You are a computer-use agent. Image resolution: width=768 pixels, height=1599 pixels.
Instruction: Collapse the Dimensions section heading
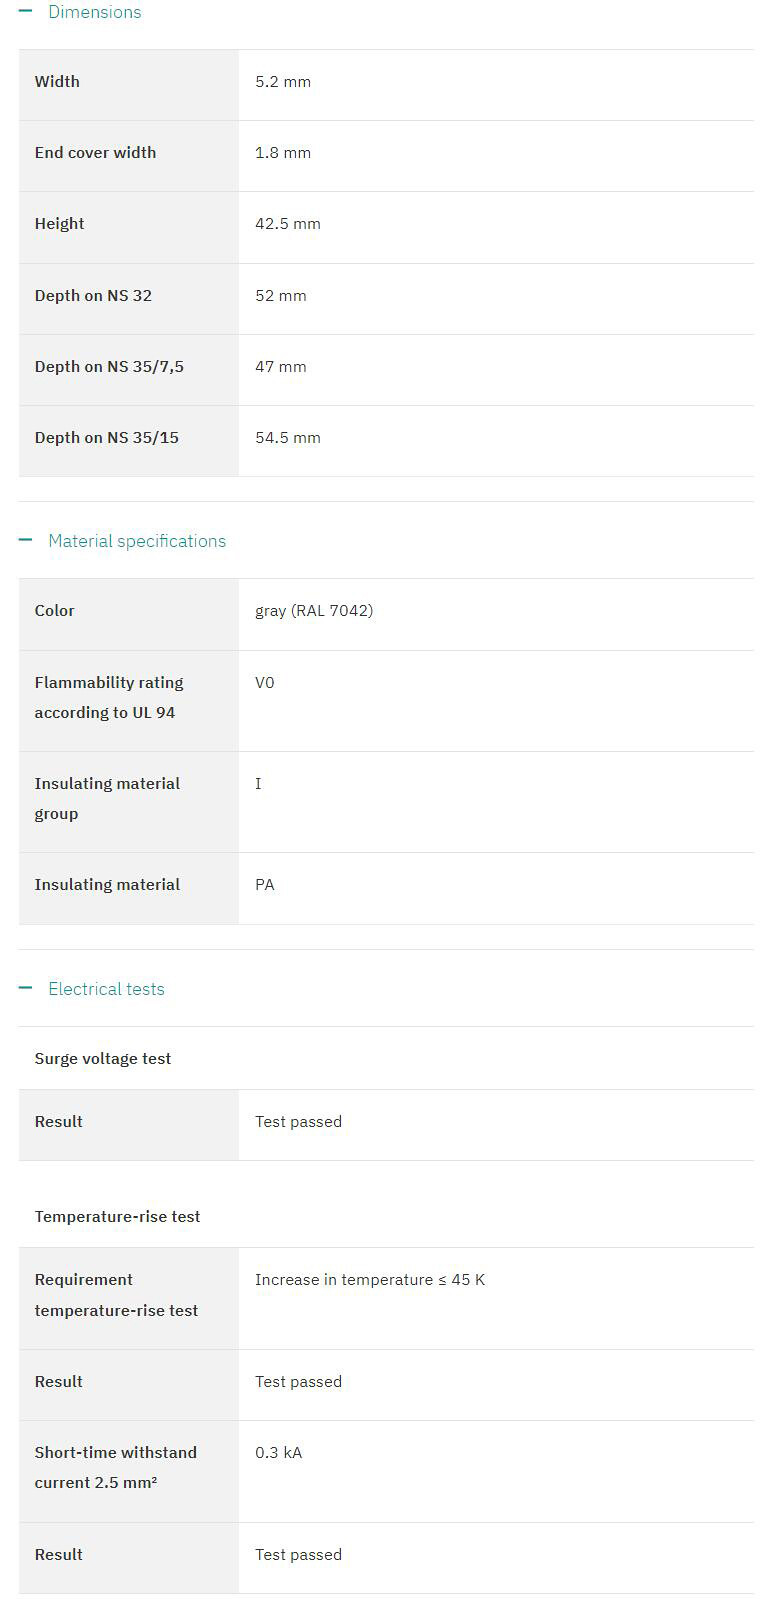(x=95, y=12)
